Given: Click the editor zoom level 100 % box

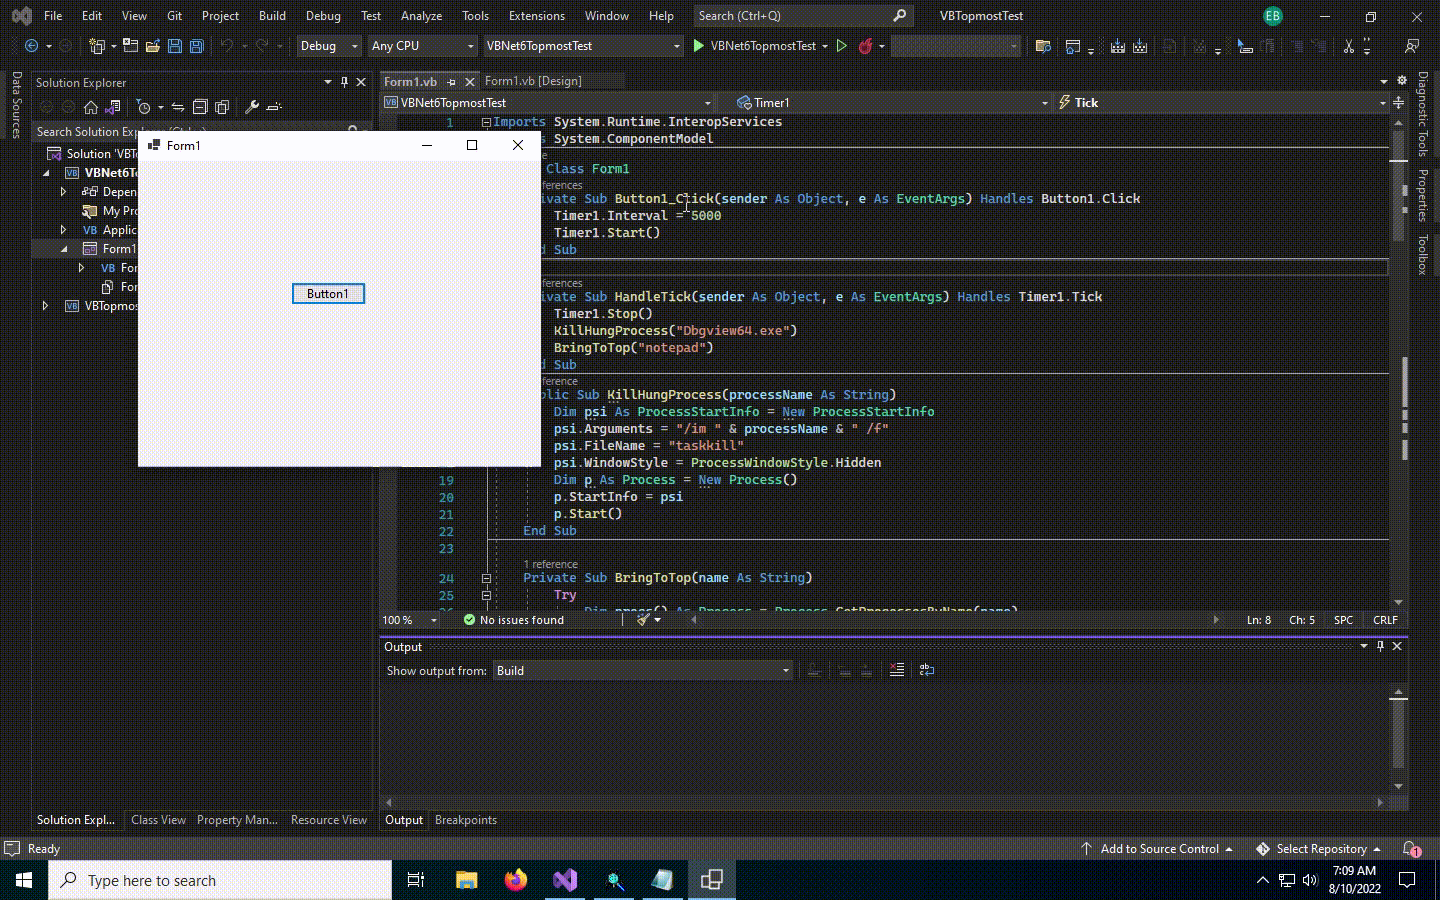Looking at the screenshot, I should coord(409,620).
